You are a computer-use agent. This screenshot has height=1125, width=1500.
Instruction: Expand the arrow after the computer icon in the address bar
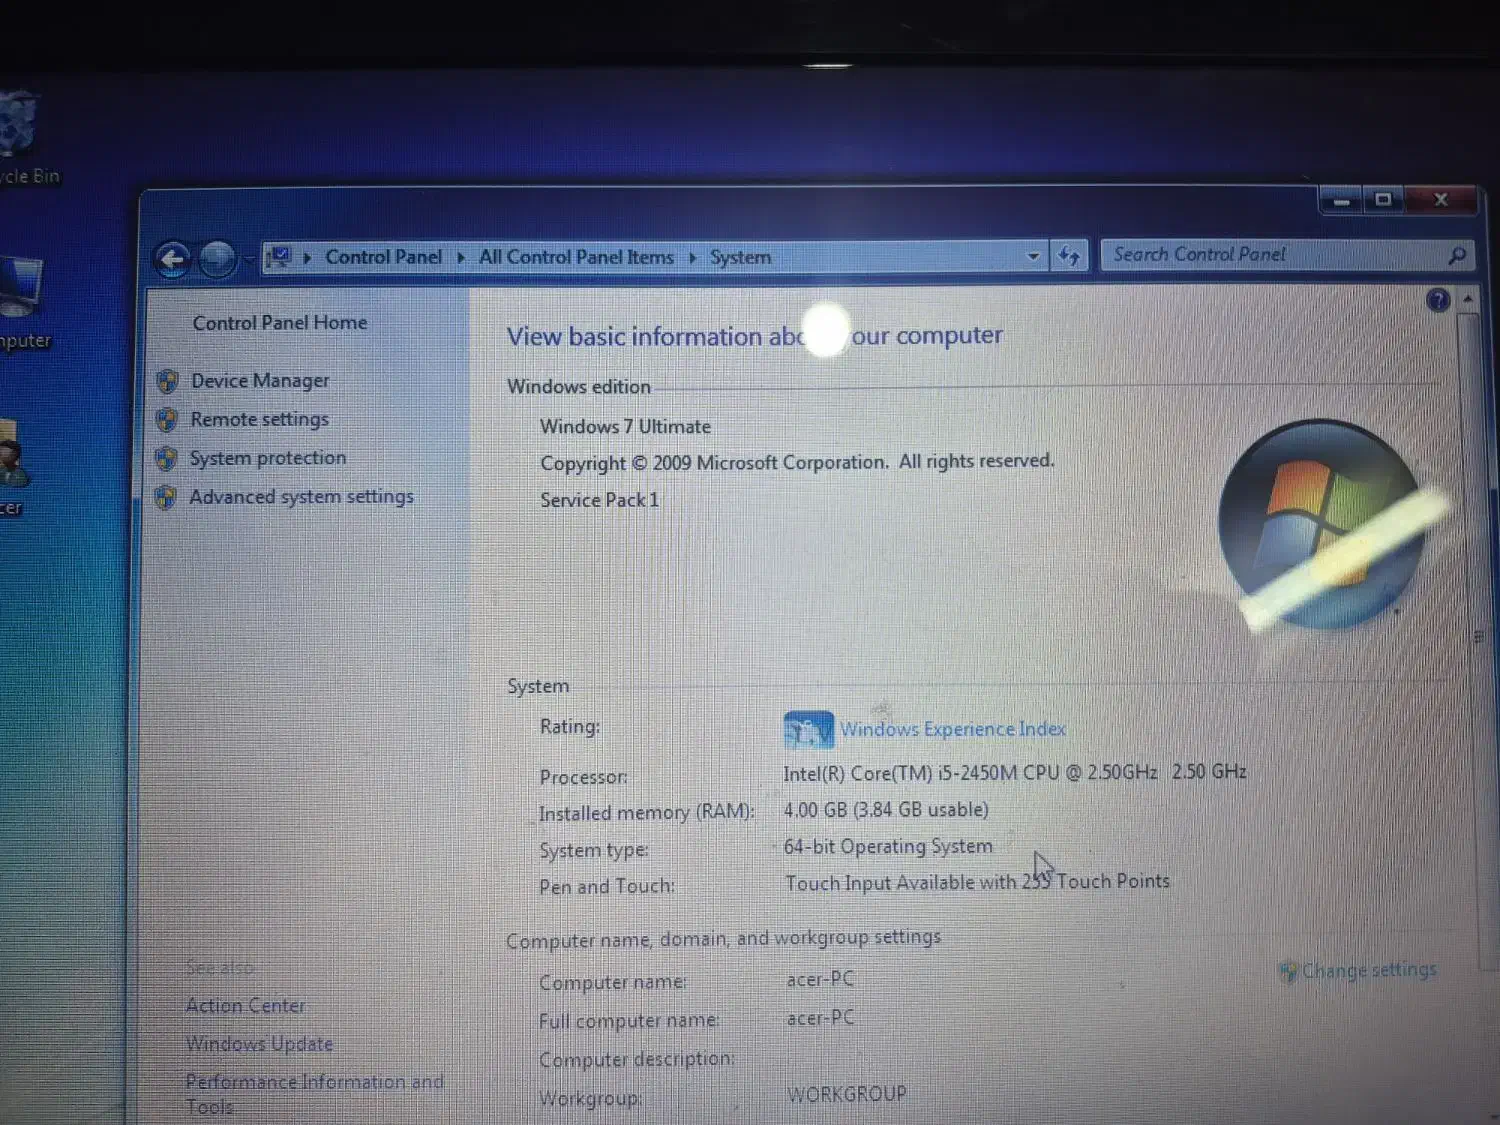[307, 258]
